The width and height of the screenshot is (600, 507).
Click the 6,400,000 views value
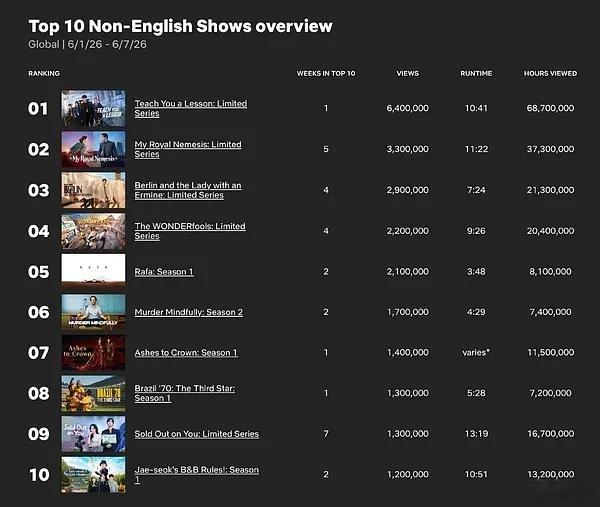pyautogui.click(x=408, y=108)
